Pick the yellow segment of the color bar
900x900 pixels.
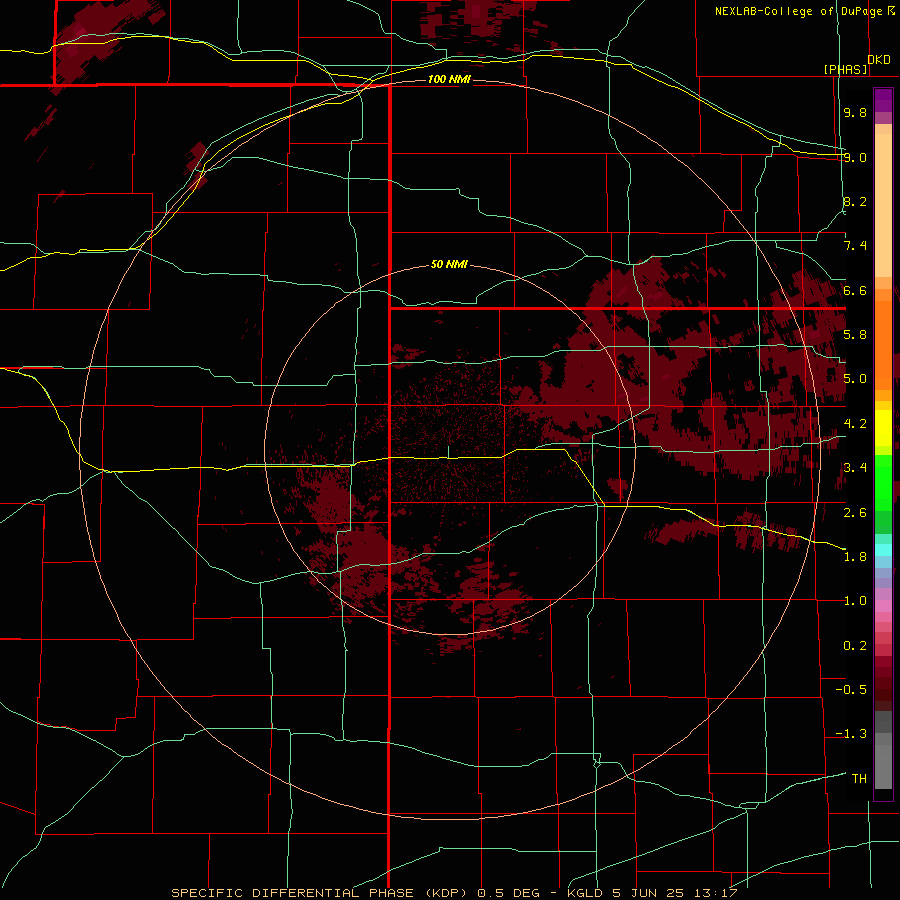pos(883,428)
